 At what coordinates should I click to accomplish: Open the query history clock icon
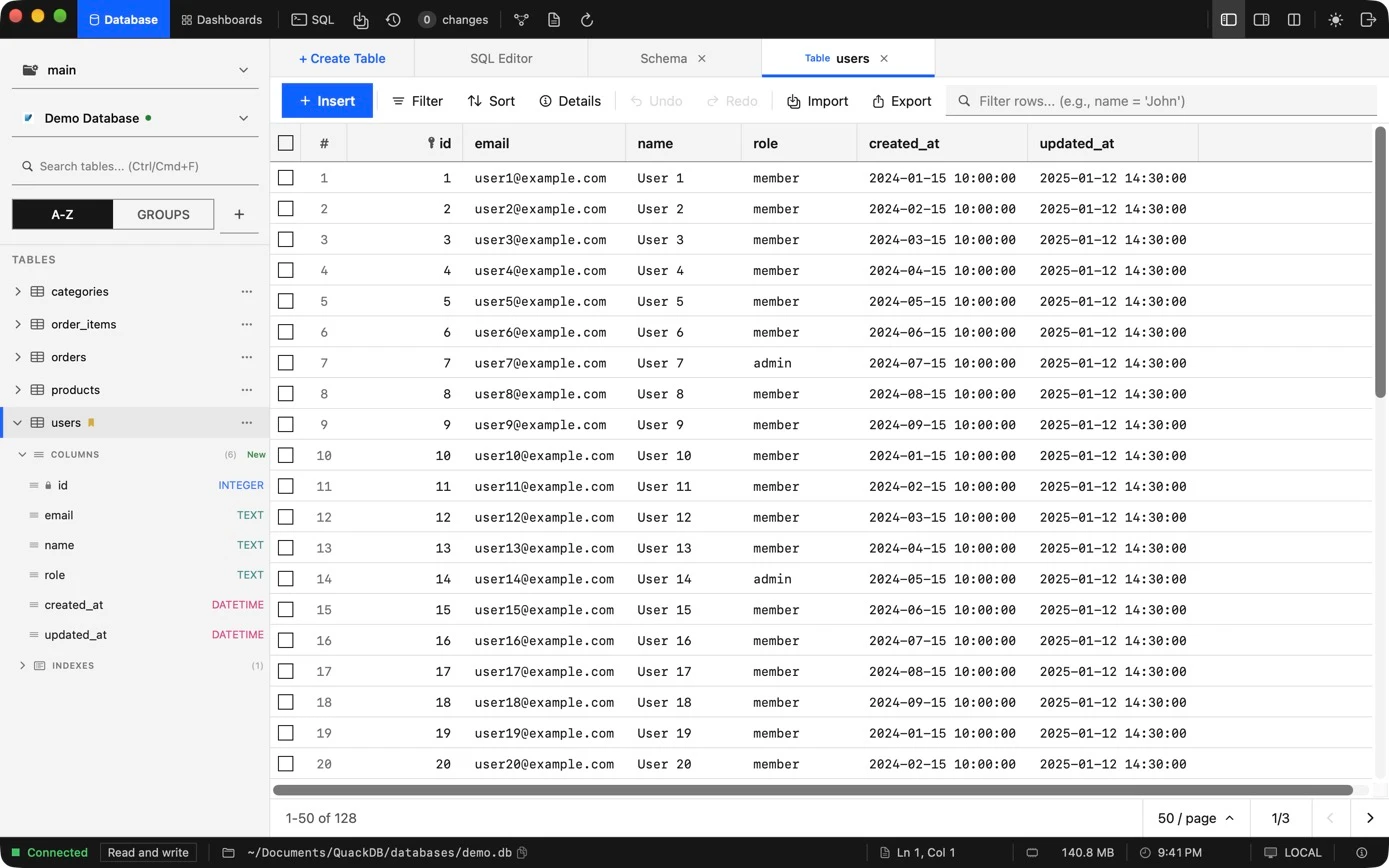[x=393, y=20]
